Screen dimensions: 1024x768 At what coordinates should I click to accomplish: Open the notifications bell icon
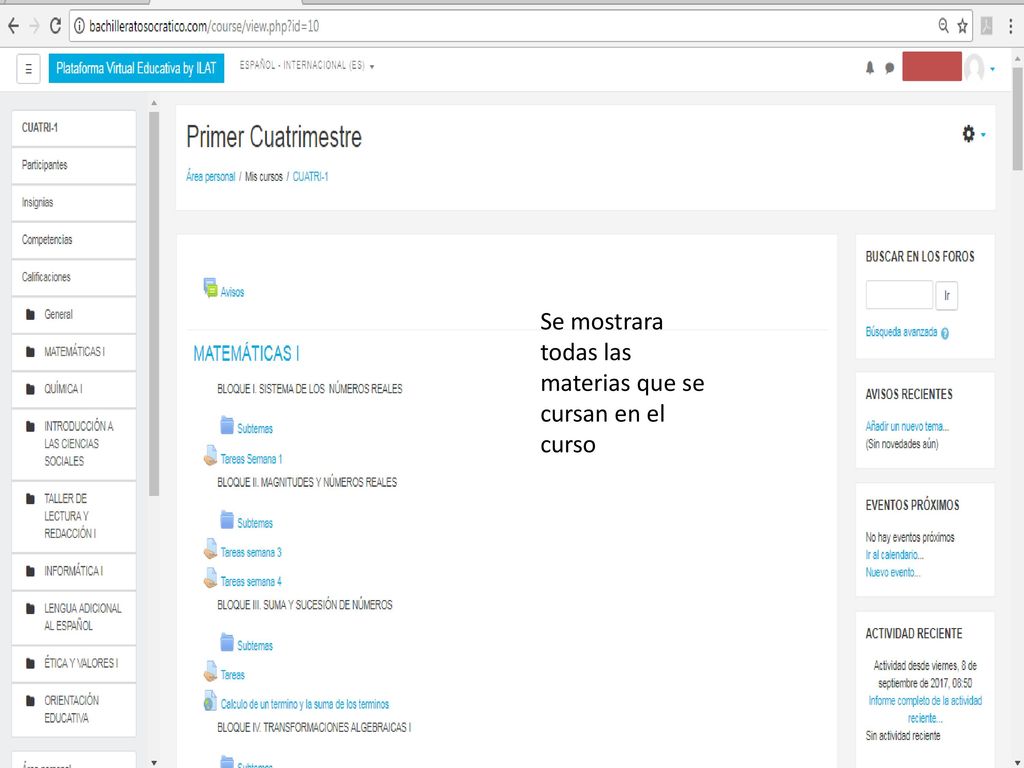tap(870, 67)
